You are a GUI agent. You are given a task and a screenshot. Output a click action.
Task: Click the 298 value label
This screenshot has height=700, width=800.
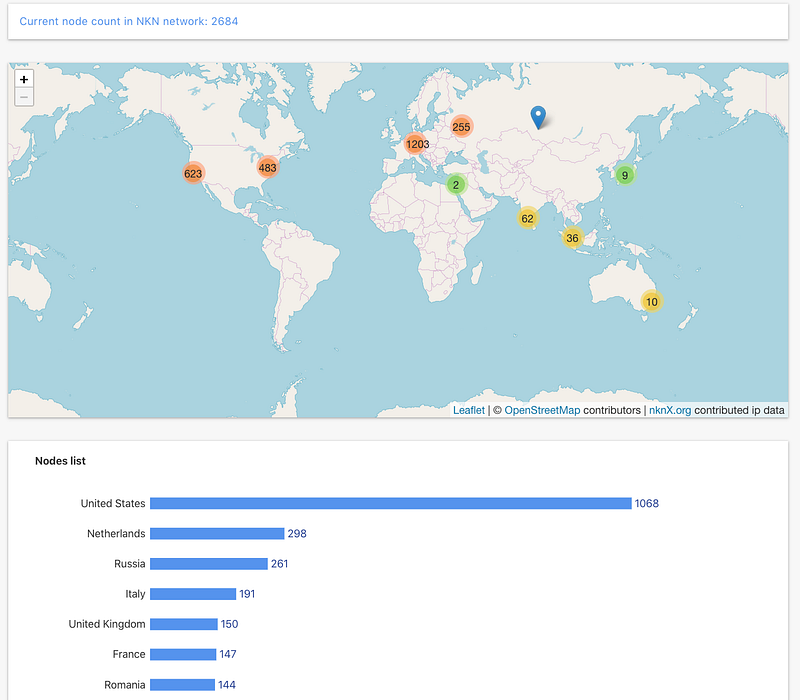[x=297, y=534]
